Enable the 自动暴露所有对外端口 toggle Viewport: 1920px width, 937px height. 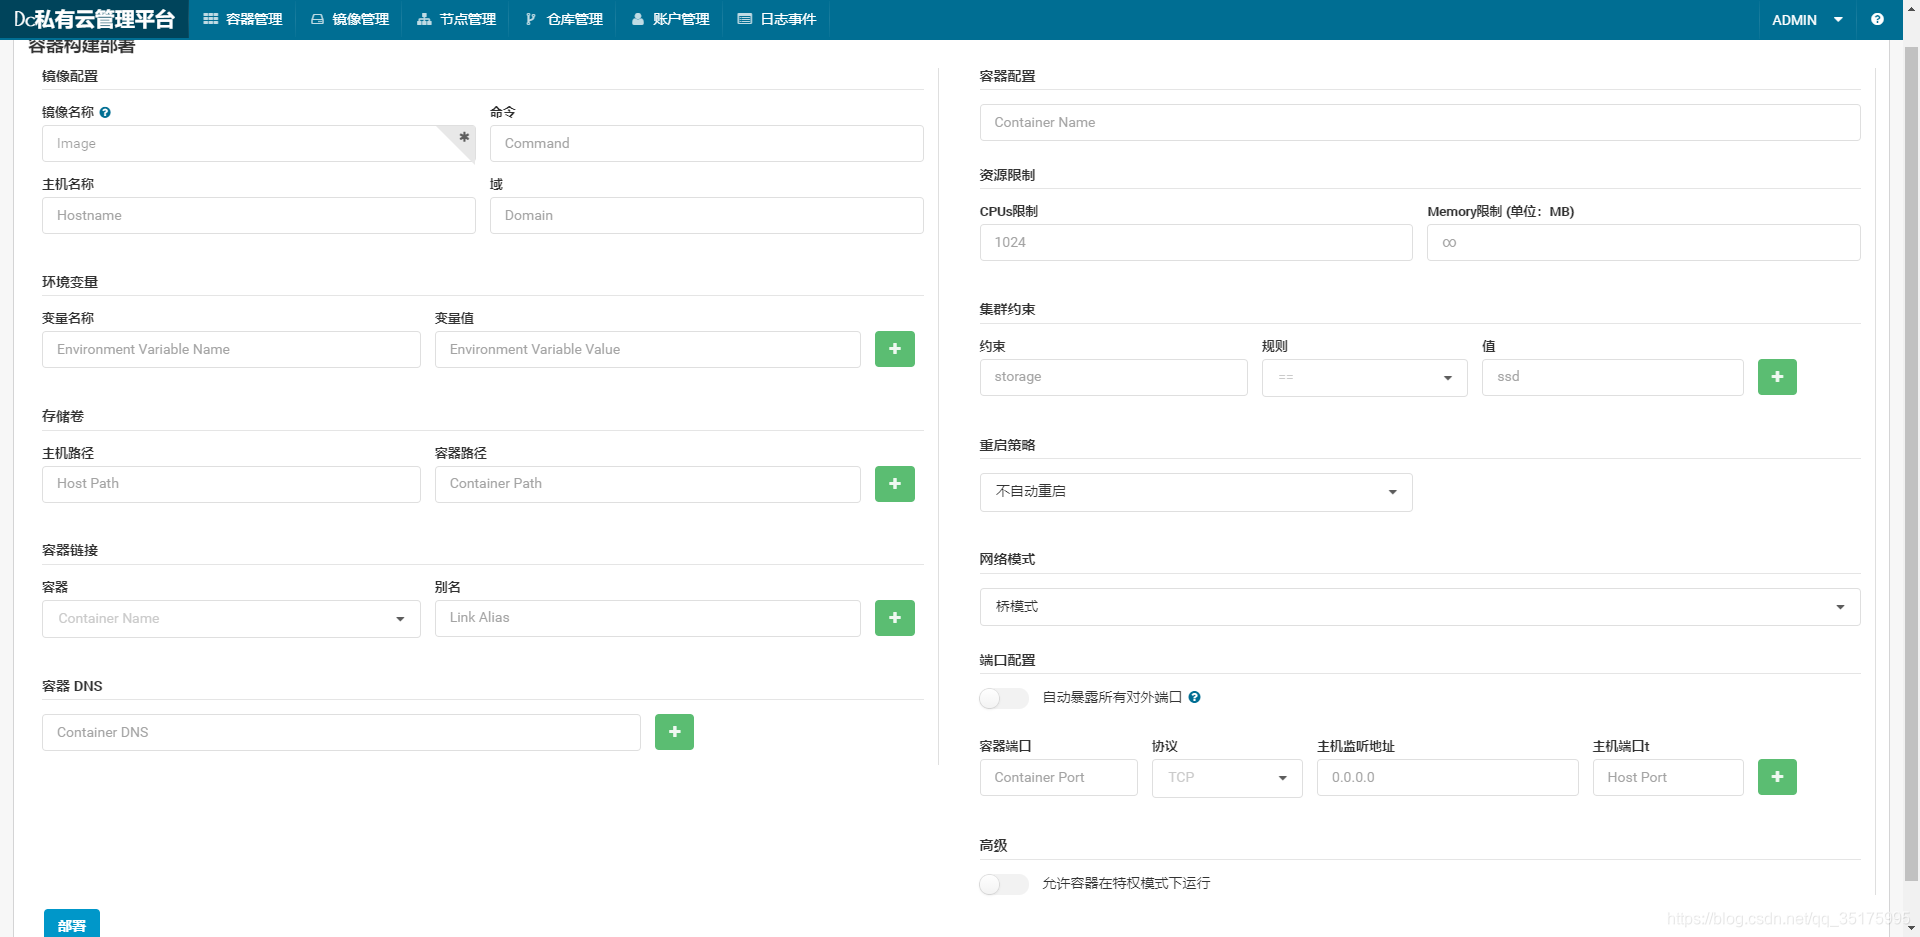(x=1004, y=698)
